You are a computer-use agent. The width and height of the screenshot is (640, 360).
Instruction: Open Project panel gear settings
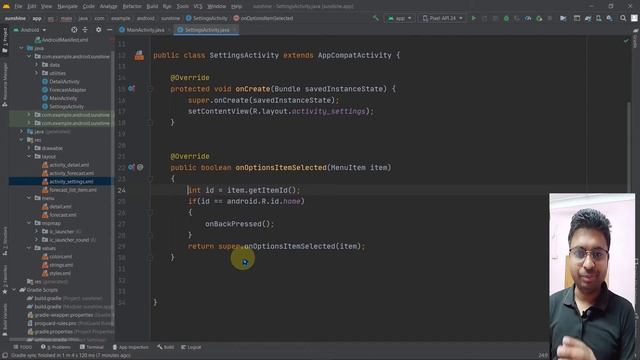tap(98, 30)
